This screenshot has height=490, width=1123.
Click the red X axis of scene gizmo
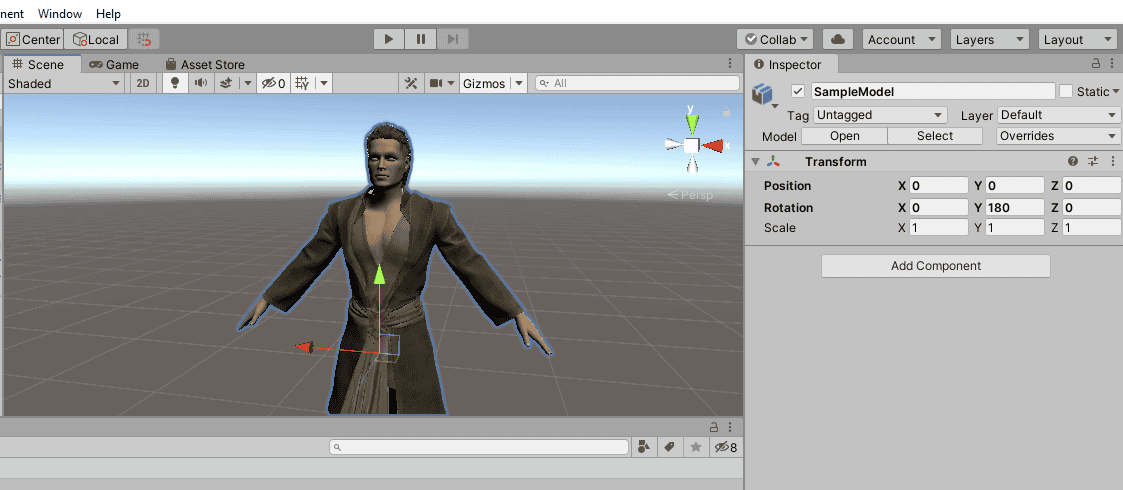714,145
